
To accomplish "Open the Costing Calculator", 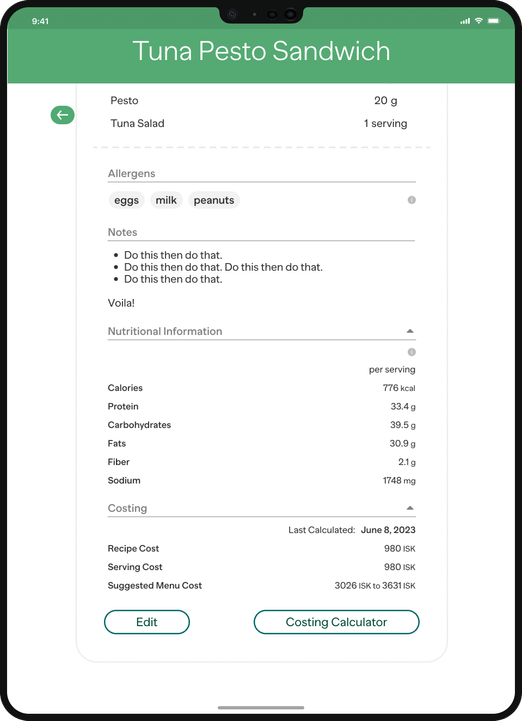I will (x=336, y=622).
